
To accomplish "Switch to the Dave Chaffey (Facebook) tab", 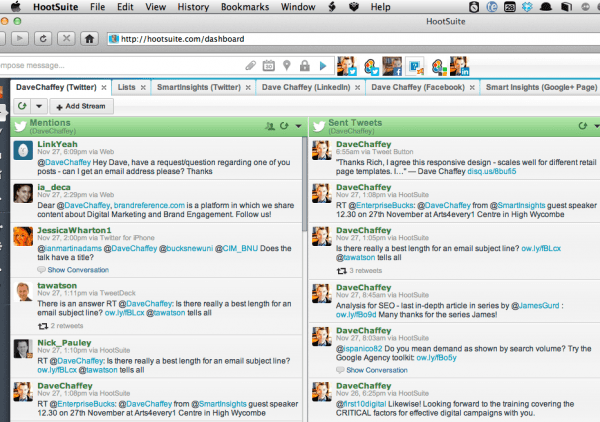I will 418,87.
